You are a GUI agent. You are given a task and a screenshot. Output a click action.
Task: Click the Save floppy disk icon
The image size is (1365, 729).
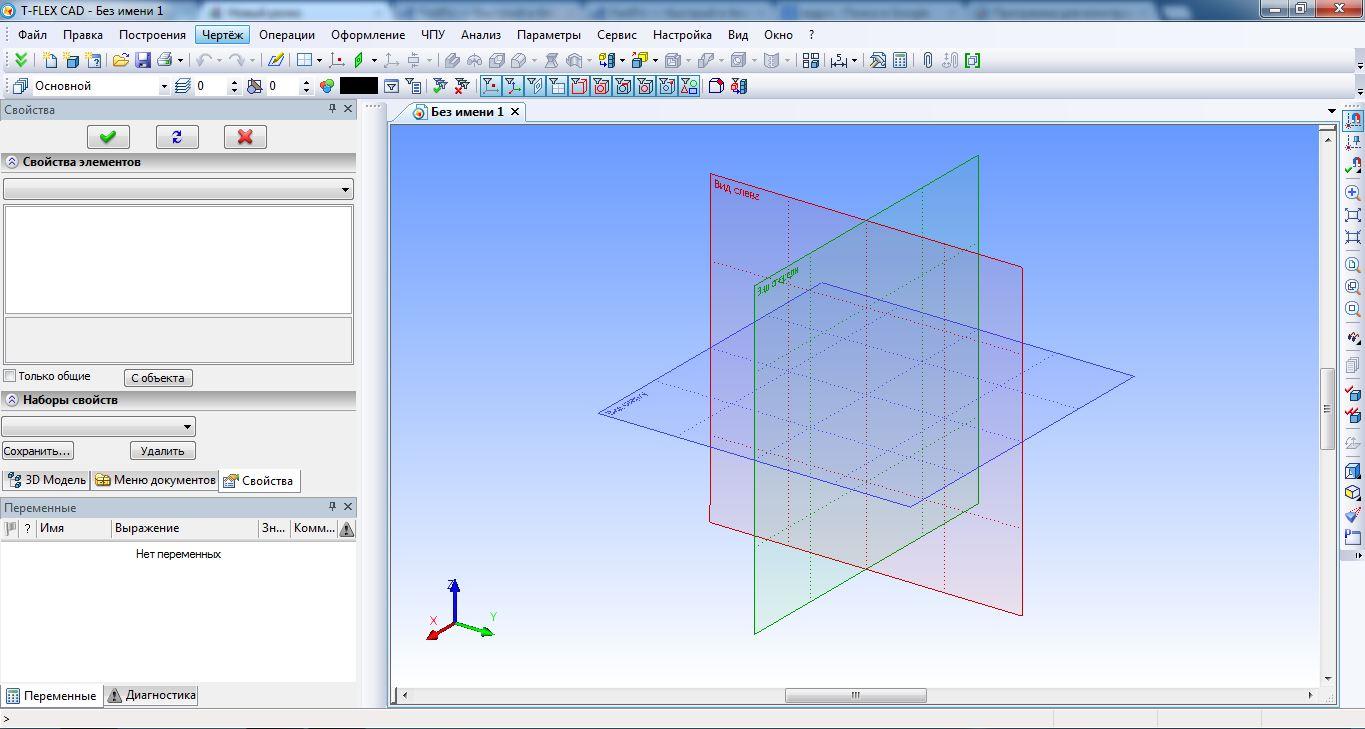click(143, 60)
